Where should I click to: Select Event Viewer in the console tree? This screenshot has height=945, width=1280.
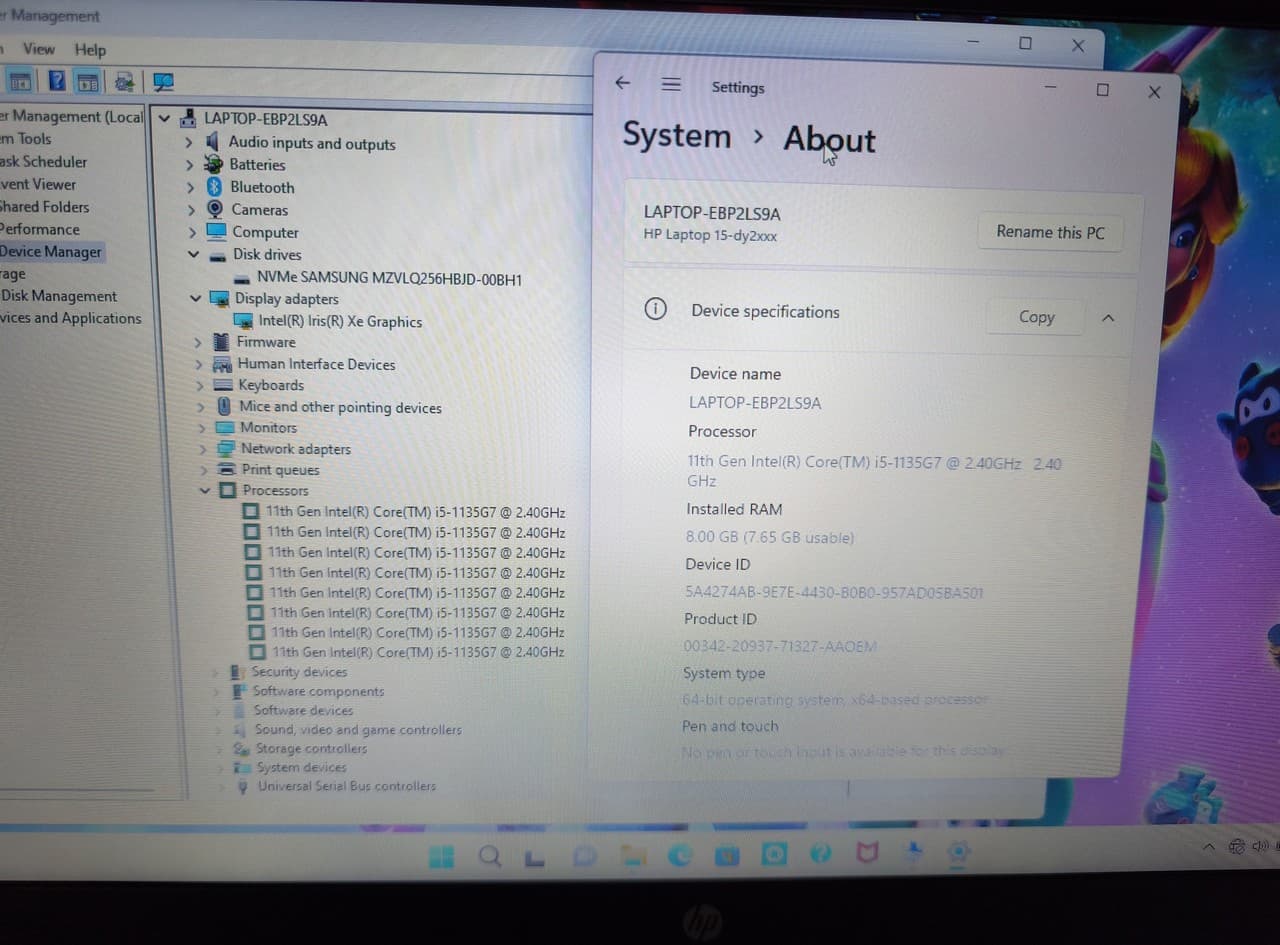point(38,184)
